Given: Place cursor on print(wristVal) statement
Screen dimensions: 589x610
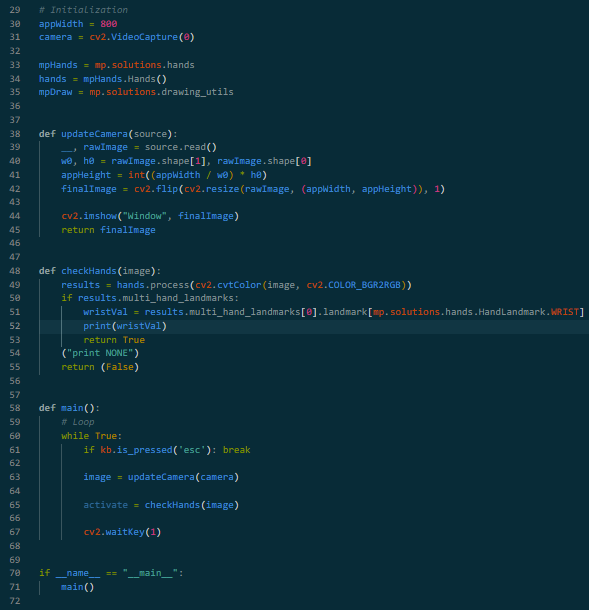Looking at the screenshot, I should 125,326.
